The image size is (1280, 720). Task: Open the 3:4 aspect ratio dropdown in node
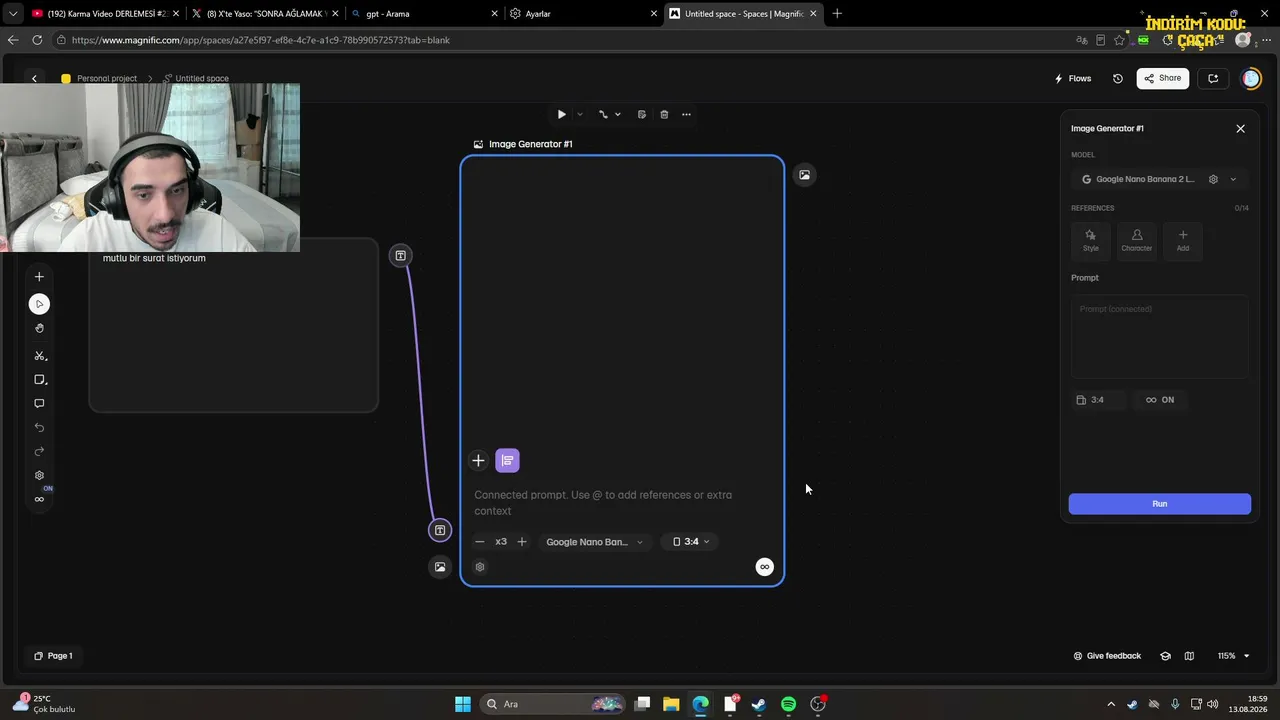click(x=690, y=542)
